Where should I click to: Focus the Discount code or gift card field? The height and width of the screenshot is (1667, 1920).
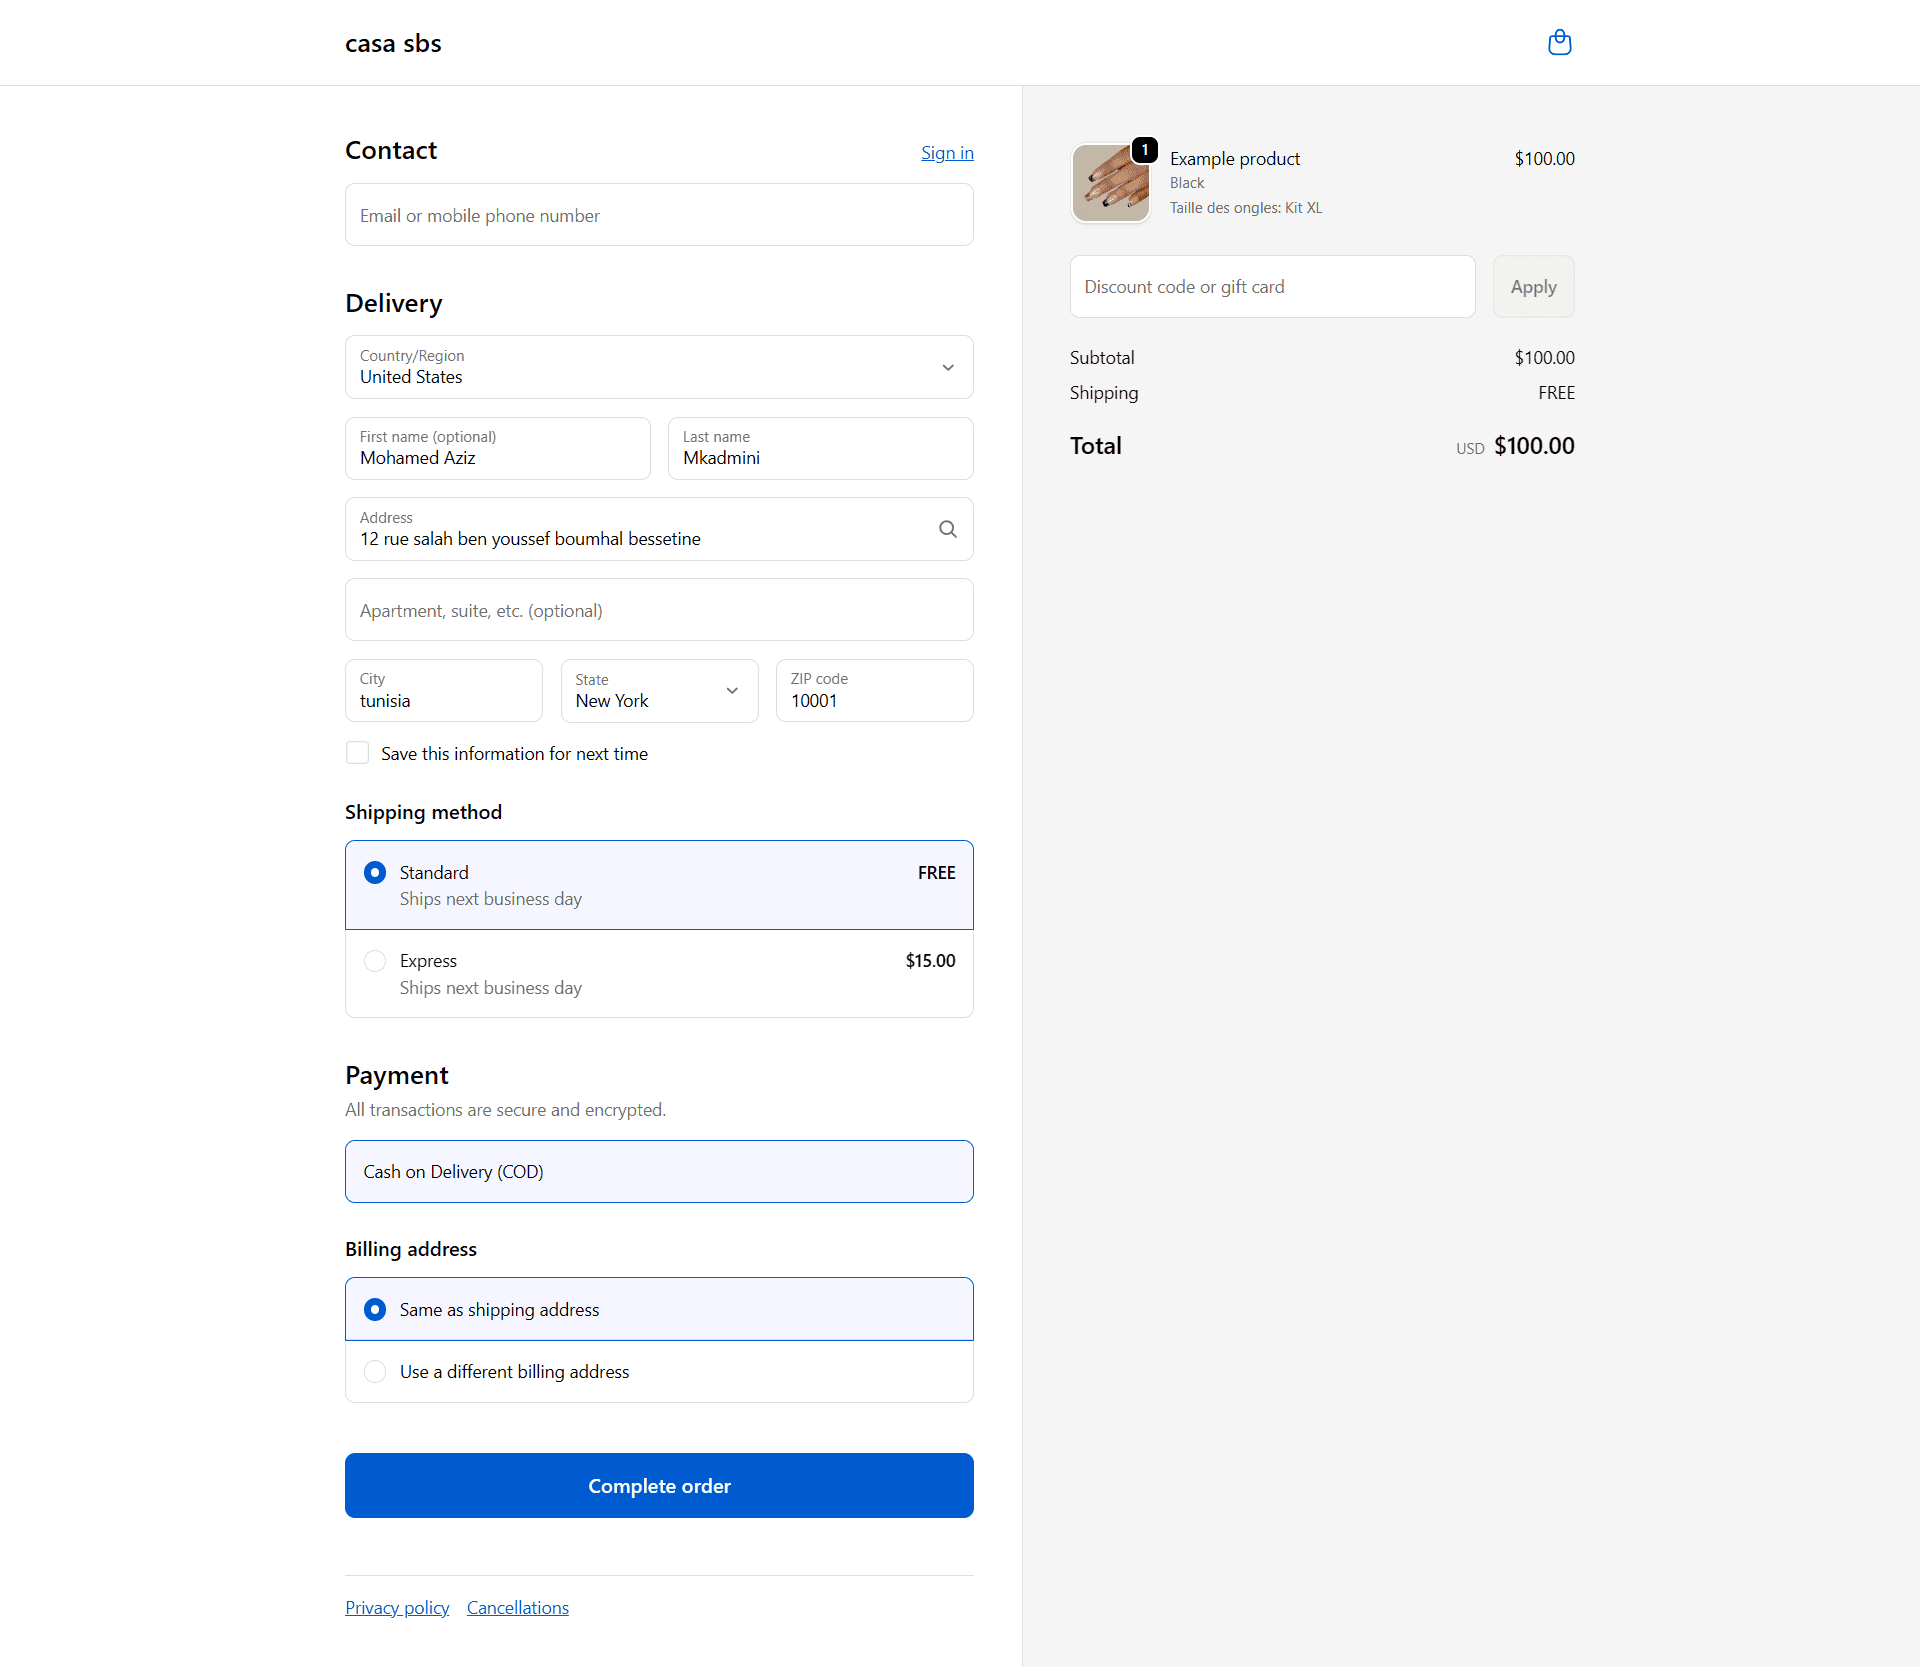click(x=1272, y=287)
